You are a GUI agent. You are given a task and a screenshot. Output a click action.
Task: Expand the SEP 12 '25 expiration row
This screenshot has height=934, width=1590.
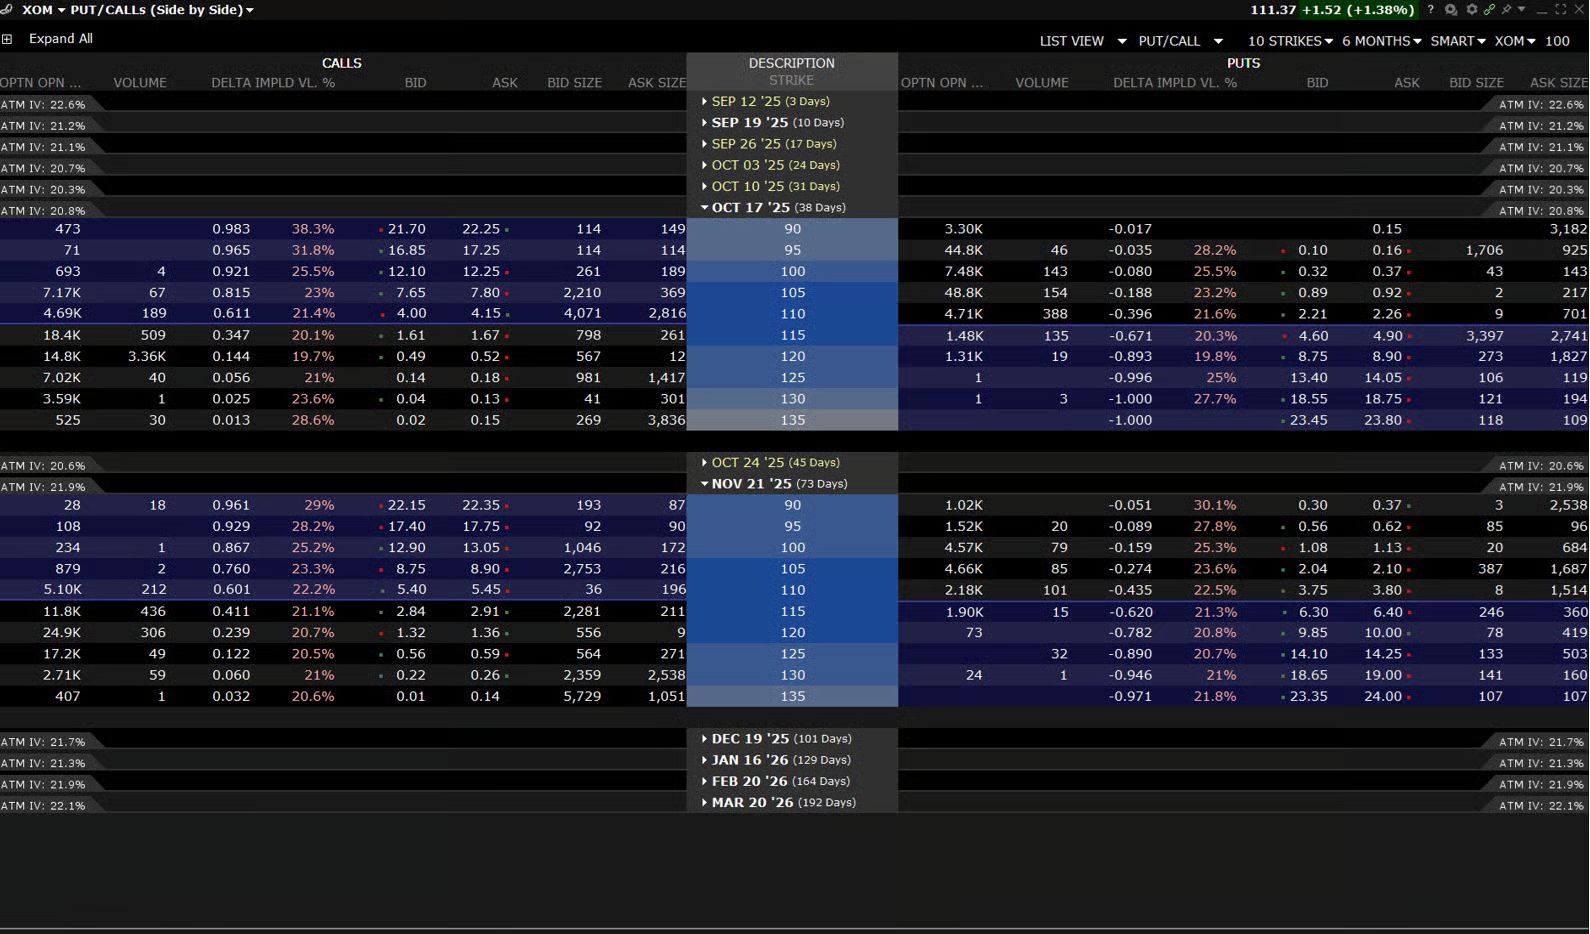coord(705,101)
